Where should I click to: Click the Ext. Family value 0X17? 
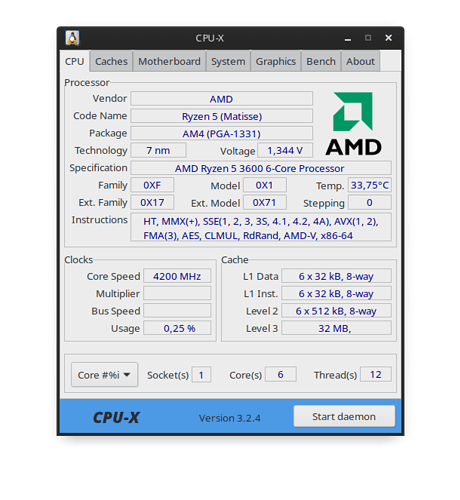[152, 202]
